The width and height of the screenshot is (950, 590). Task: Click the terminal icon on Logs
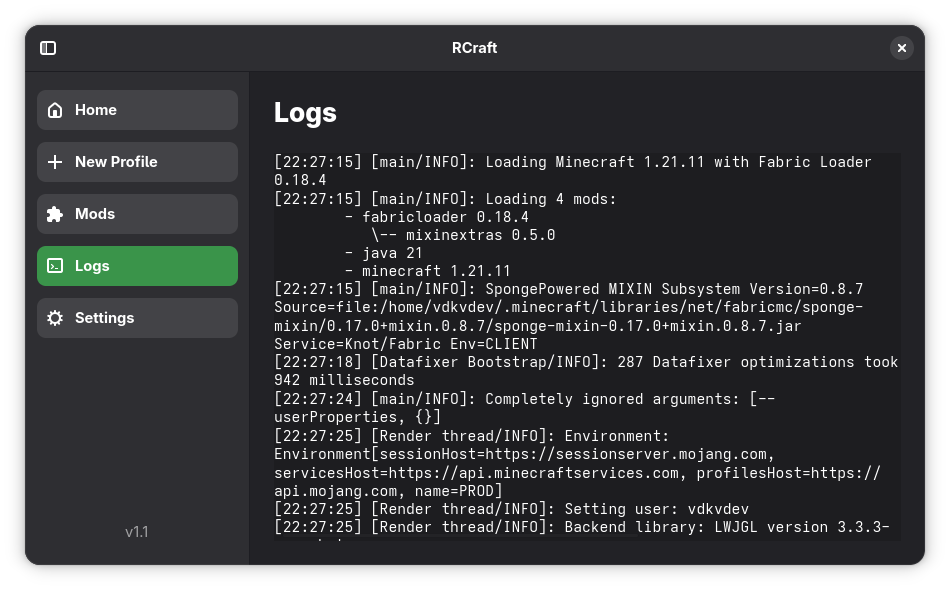coord(55,266)
